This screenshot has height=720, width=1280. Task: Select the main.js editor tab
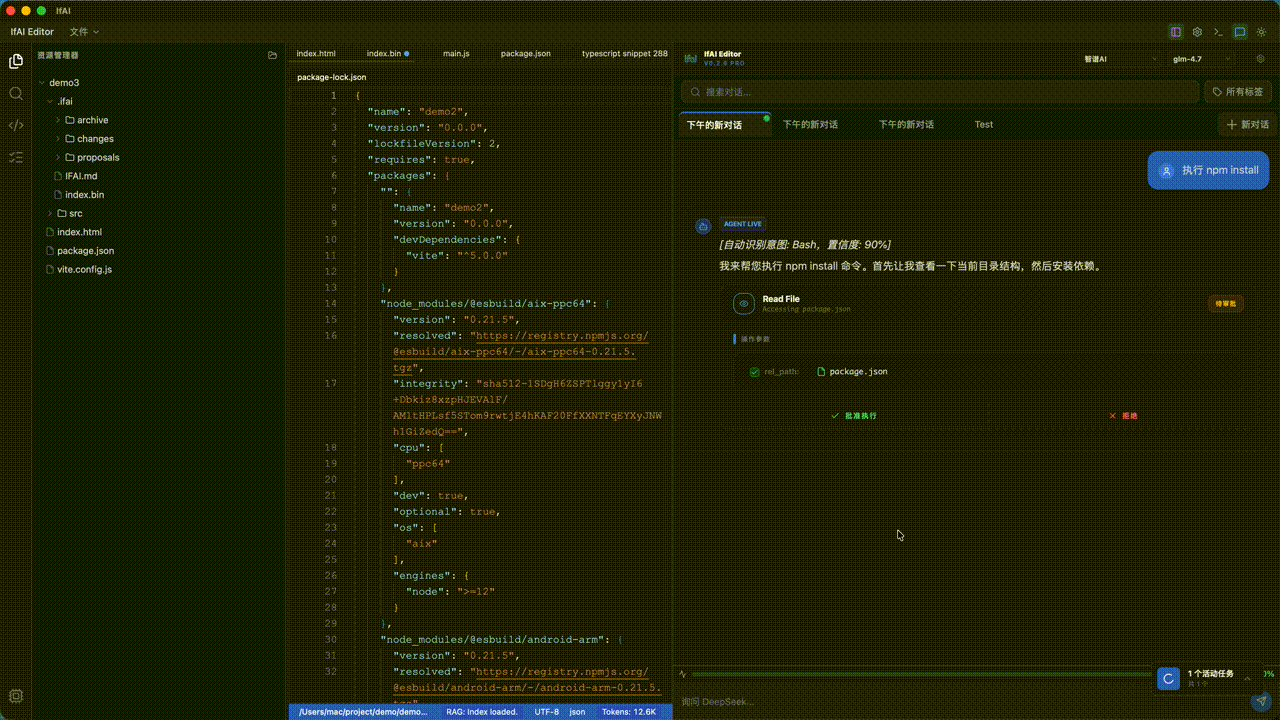[456, 53]
